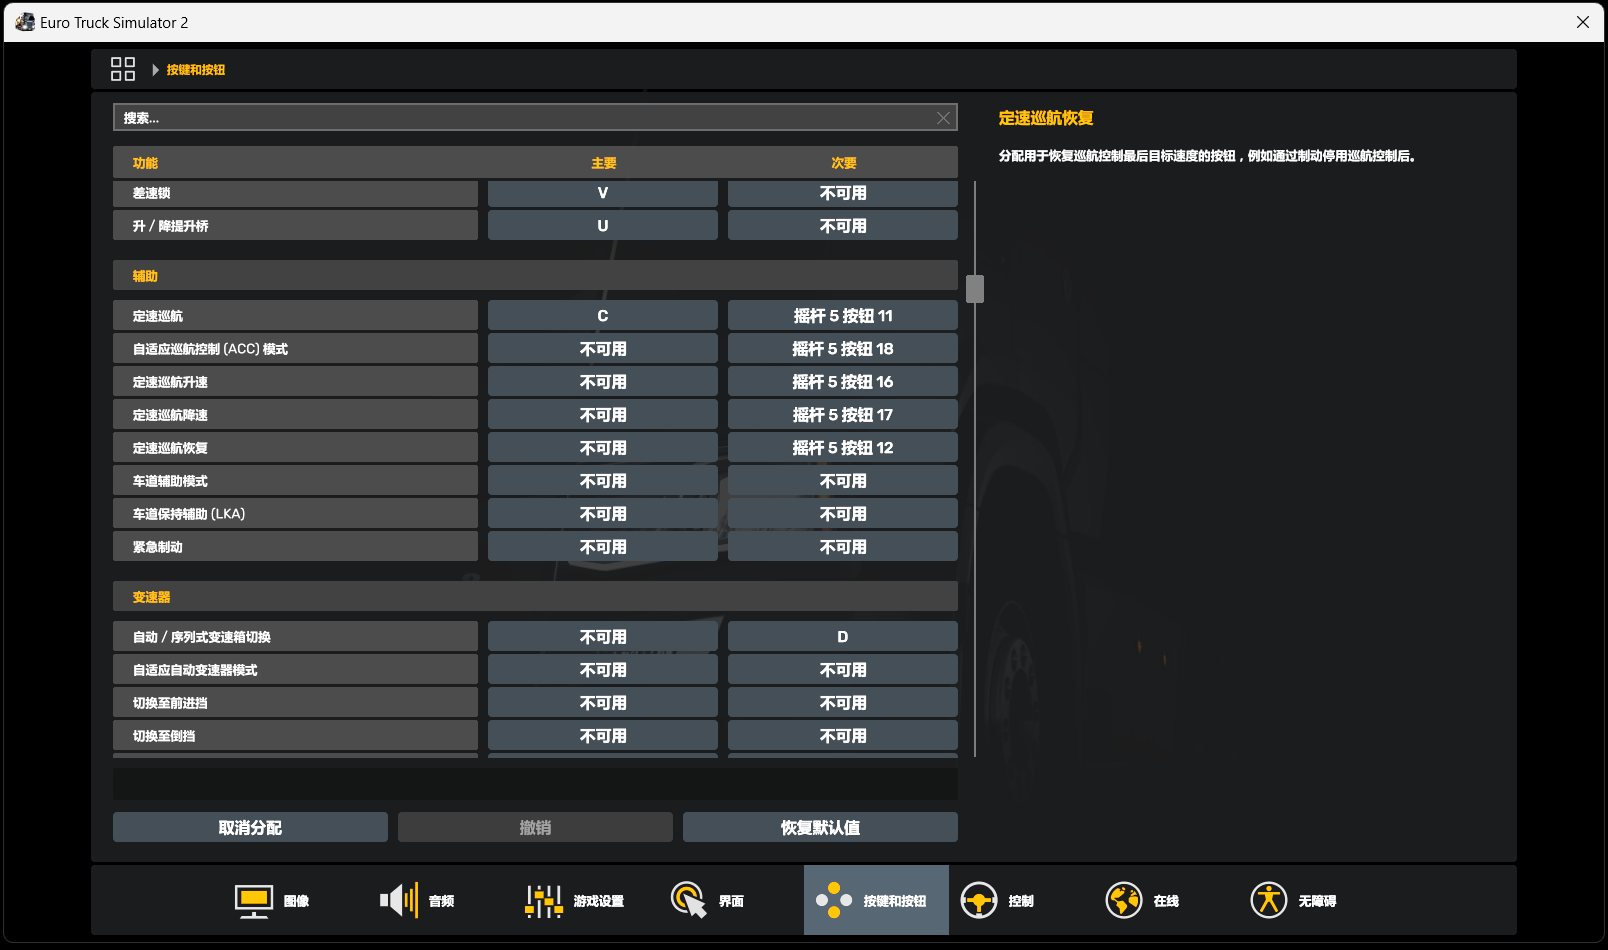Click the 搜索 search input field
The height and width of the screenshot is (950, 1608).
click(520, 118)
